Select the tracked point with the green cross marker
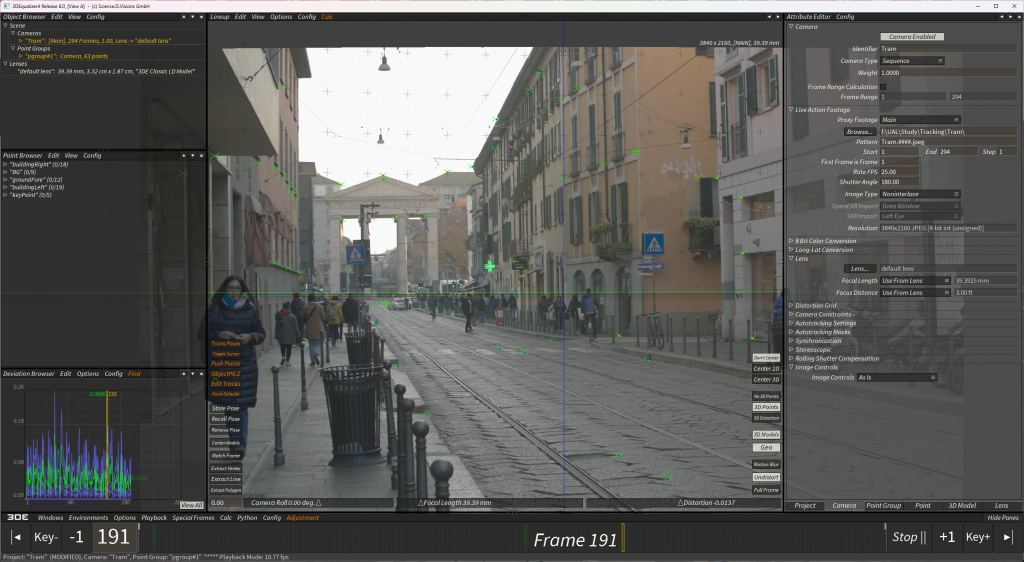Viewport: 1024px width, 562px height. [490, 266]
